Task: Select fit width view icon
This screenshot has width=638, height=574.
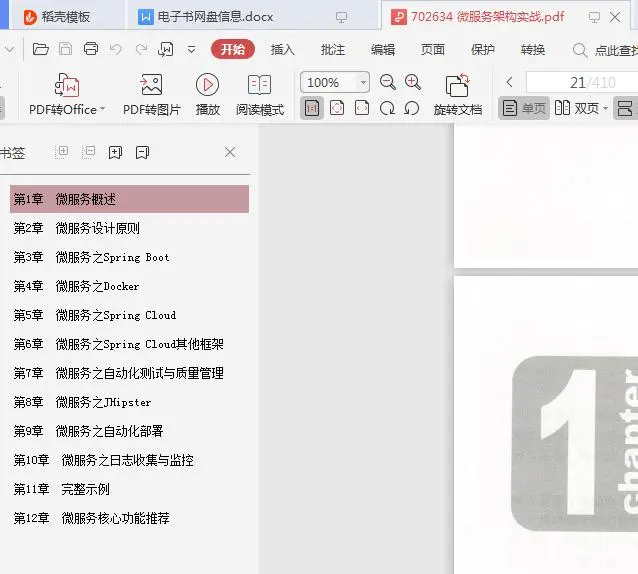Action: (x=362, y=108)
